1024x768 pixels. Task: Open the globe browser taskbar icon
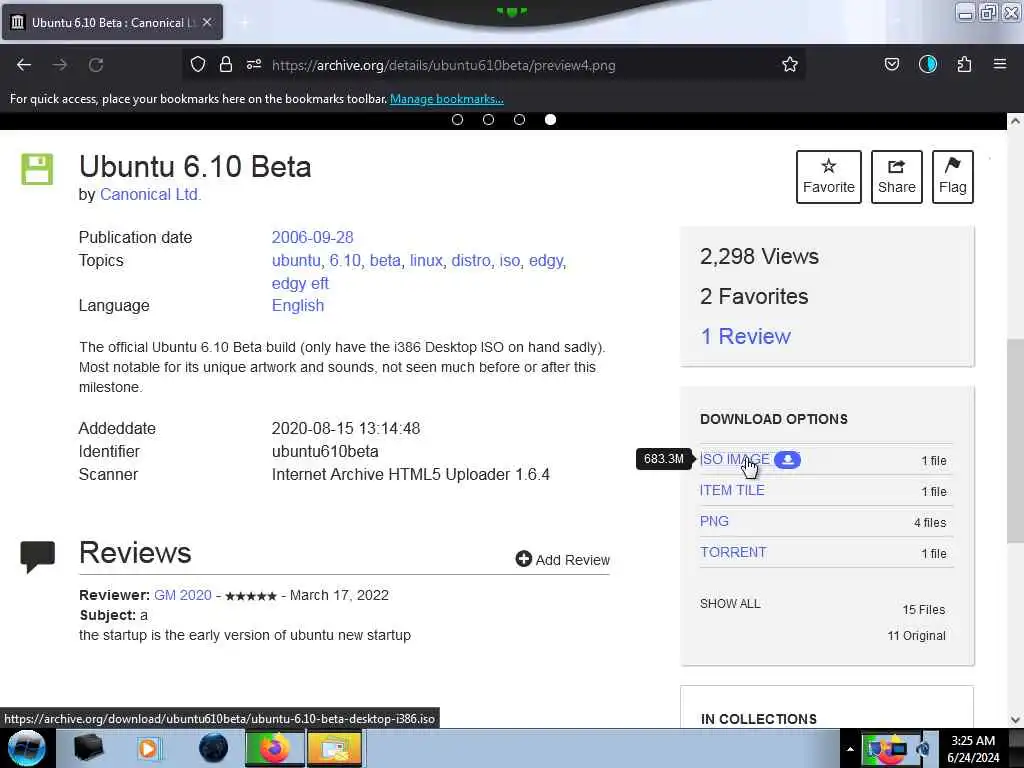(x=213, y=748)
